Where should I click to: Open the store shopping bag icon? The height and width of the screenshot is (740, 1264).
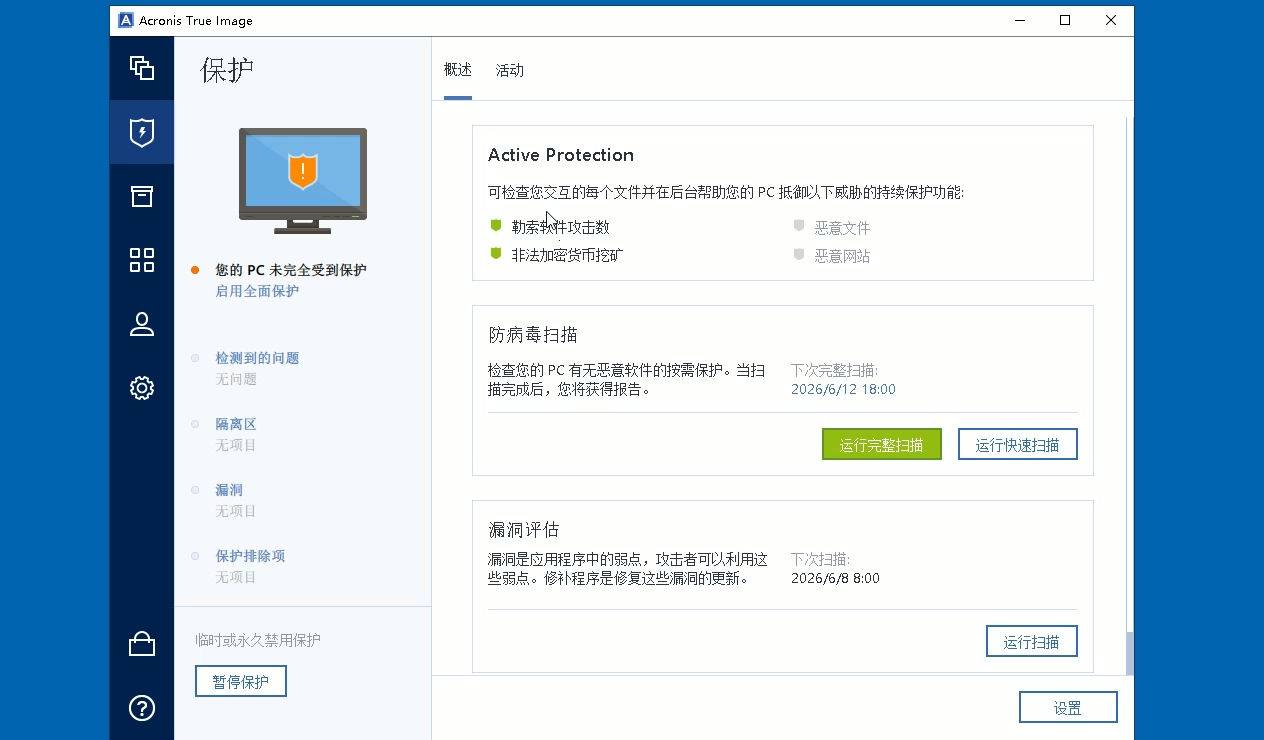(x=142, y=644)
